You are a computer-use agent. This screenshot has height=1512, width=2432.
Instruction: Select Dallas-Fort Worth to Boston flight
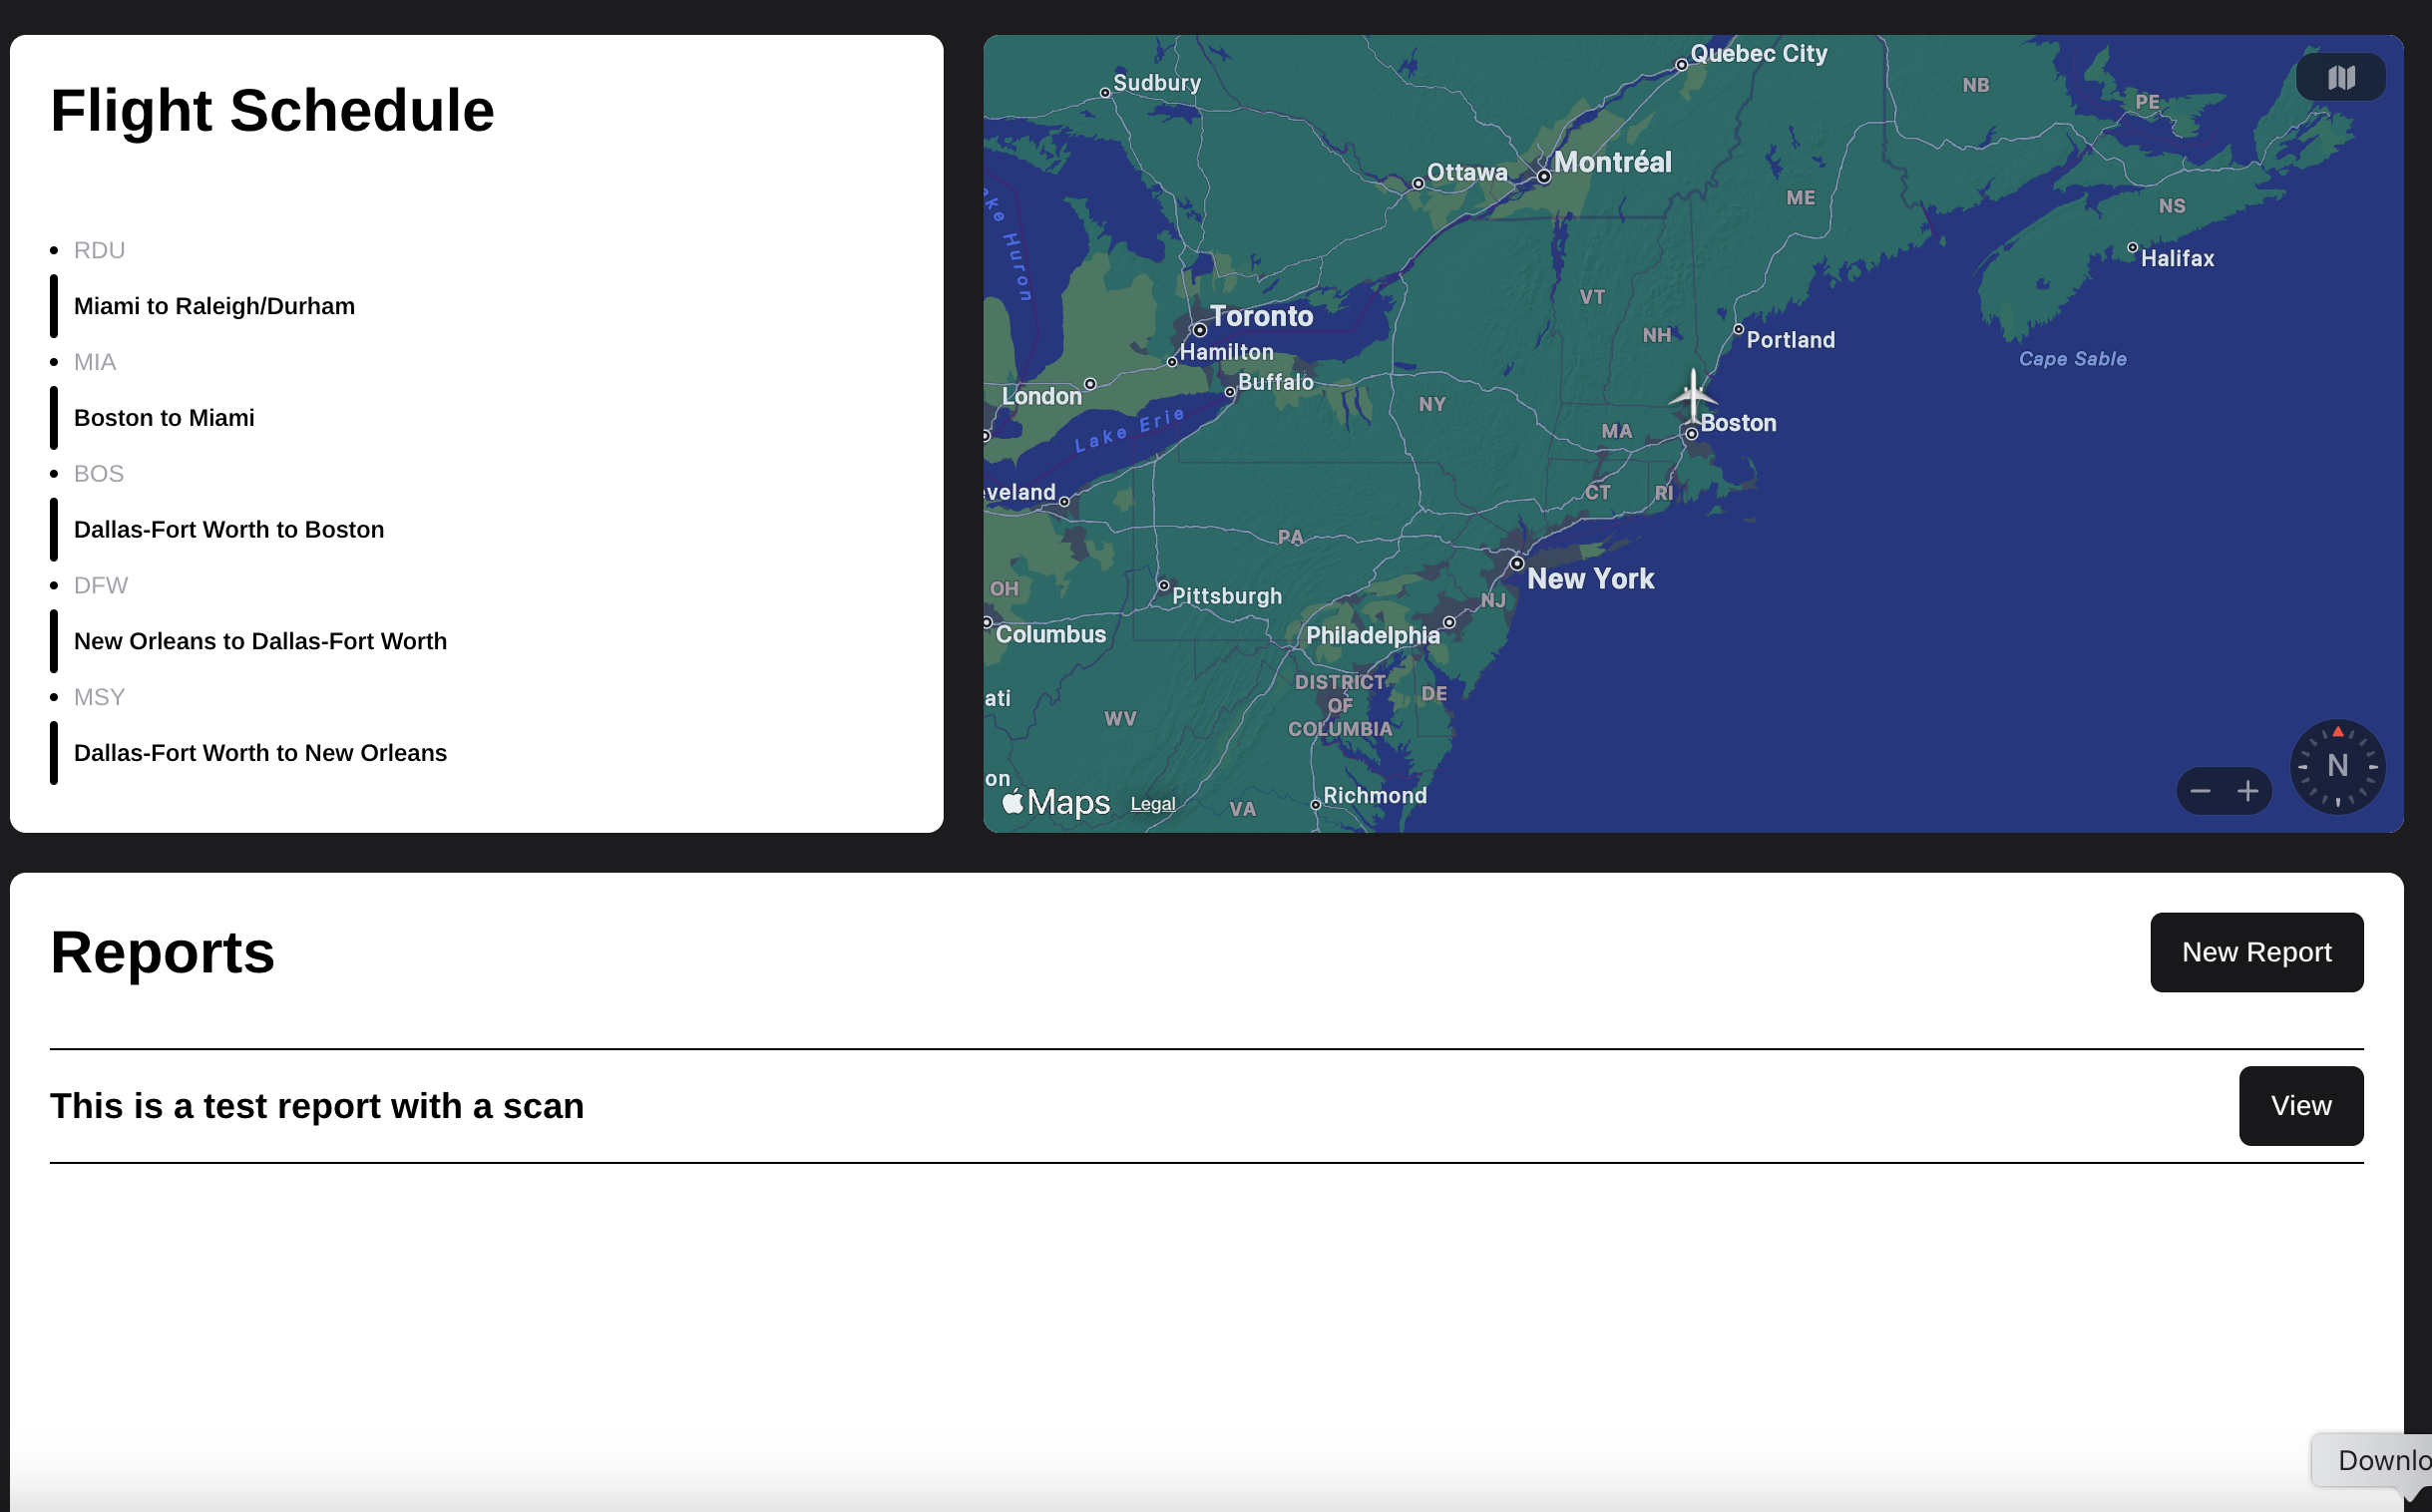[229, 529]
